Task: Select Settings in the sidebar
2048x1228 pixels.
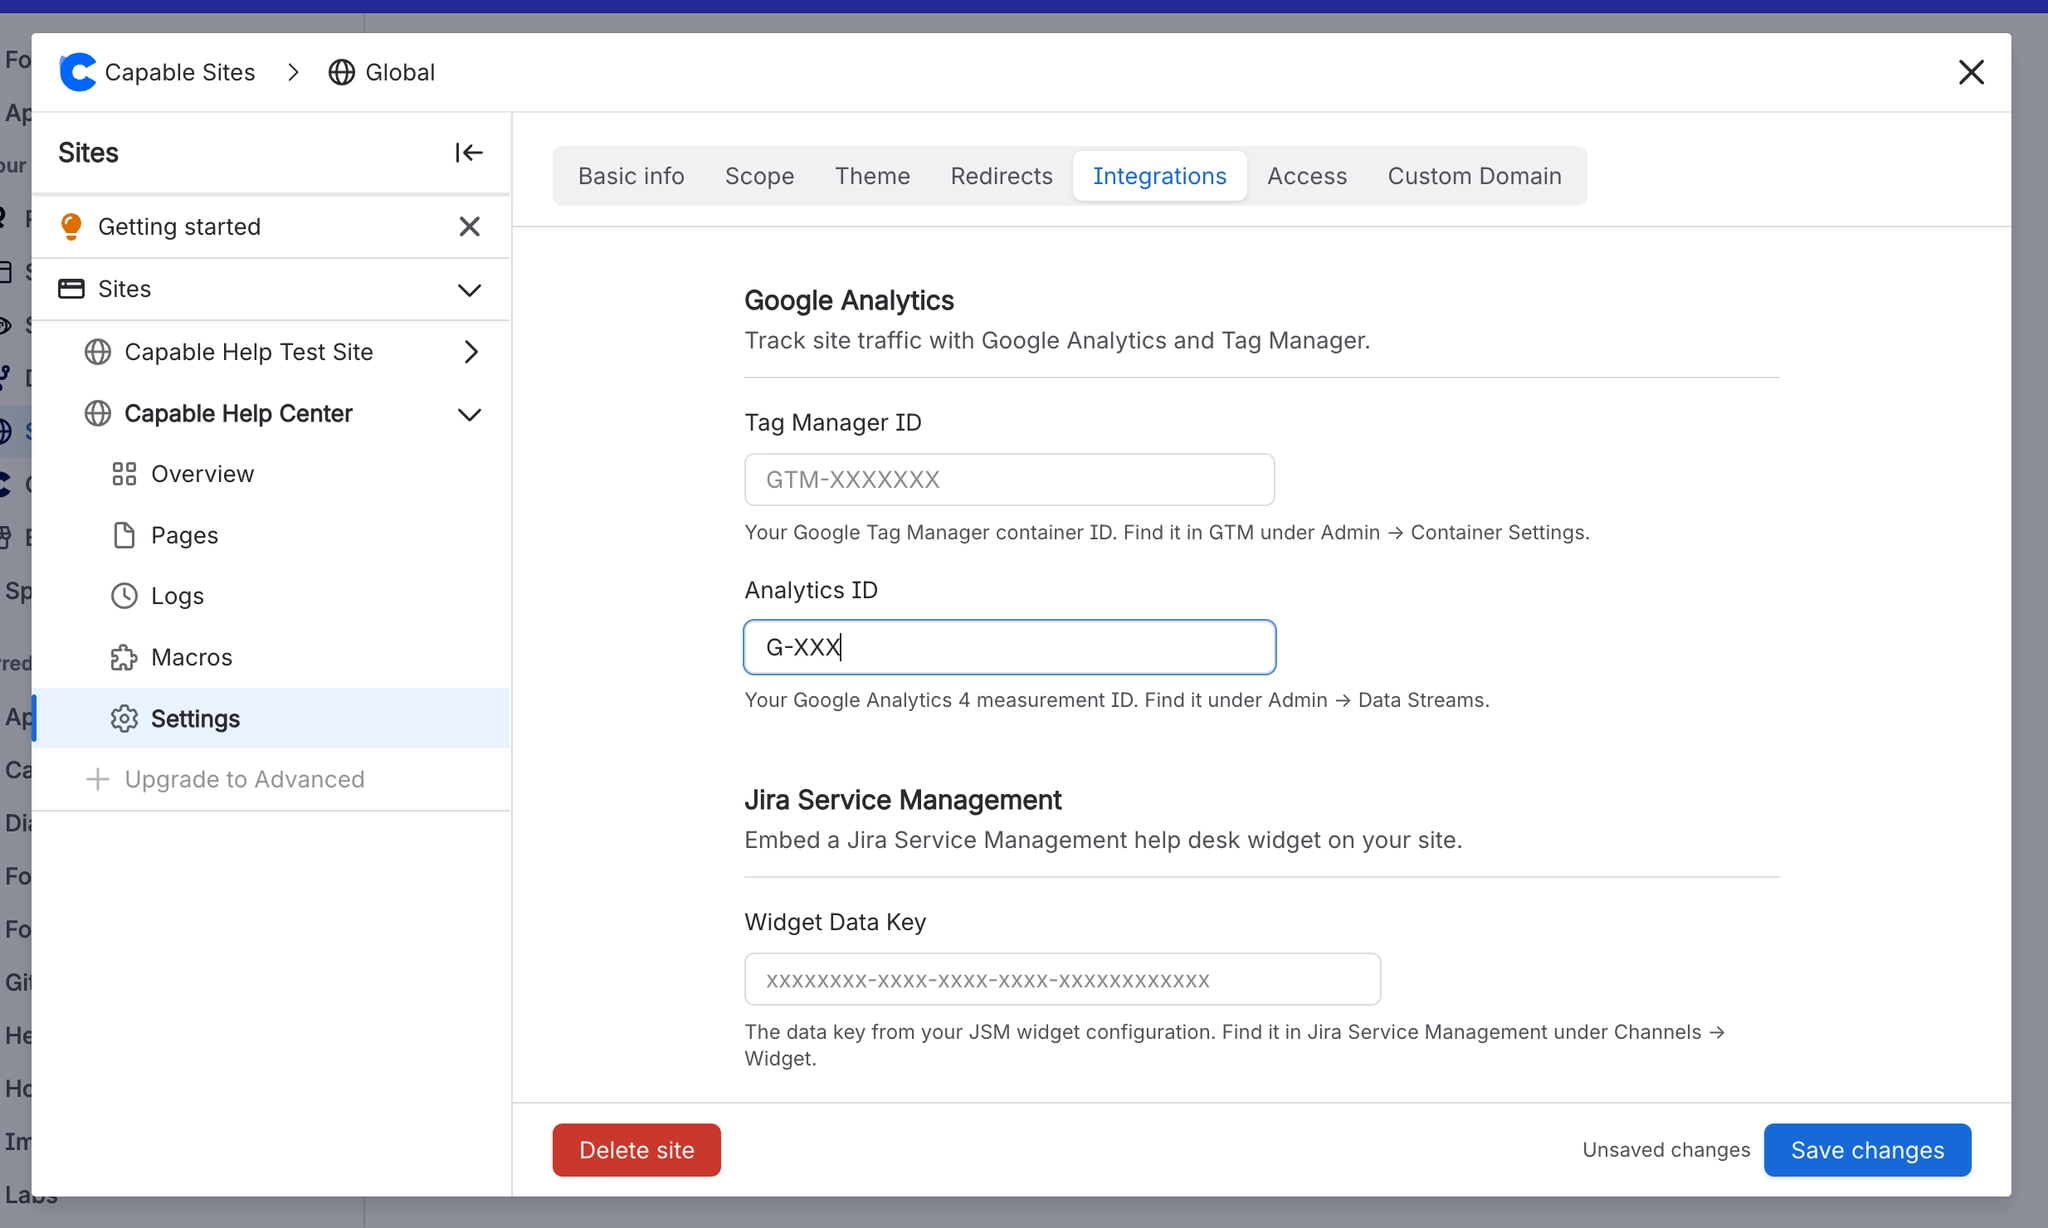Action: coord(271,718)
